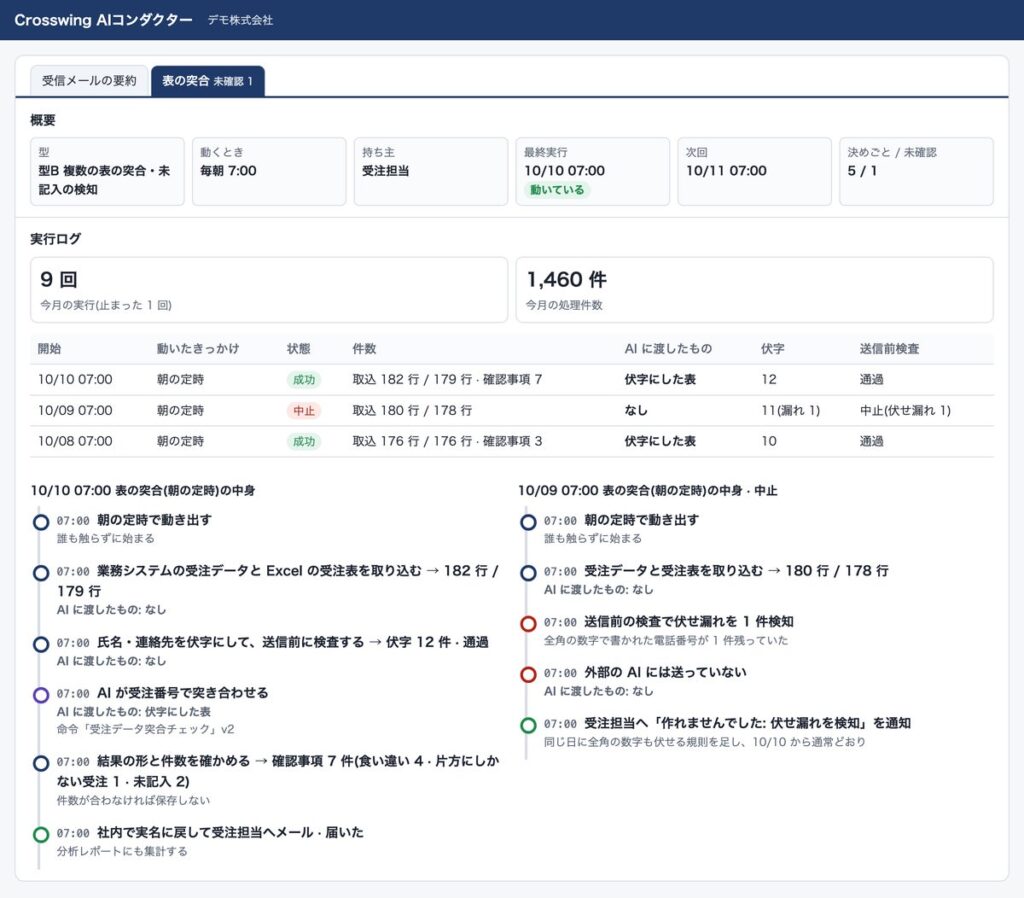Click marker for 朝の定時で動き出す in 10/10 timeline
Image resolution: width=1024 pixels, height=898 pixels.
click(41, 522)
